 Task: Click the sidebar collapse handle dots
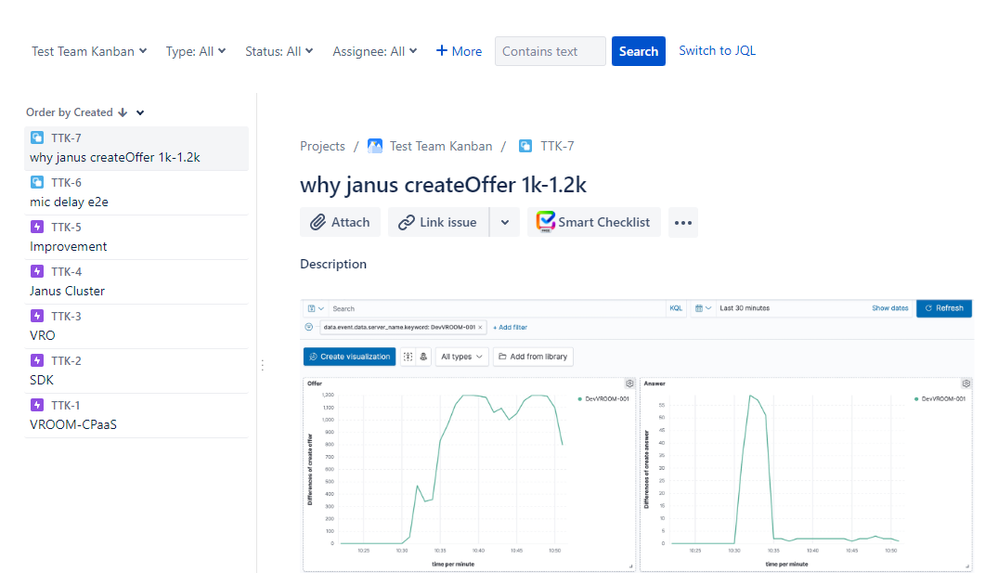pyautogui.click(x=262, y=365)
